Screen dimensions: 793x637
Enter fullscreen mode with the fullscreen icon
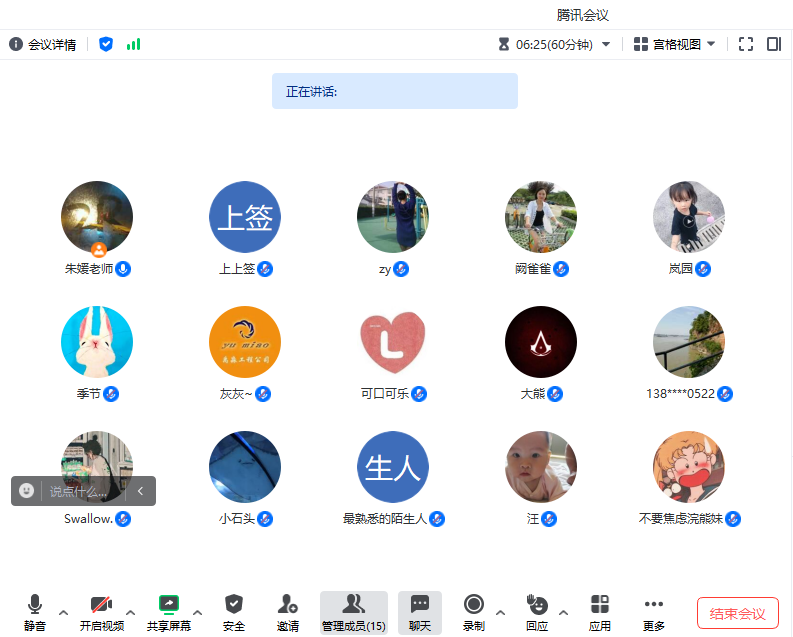pos(745,44)
